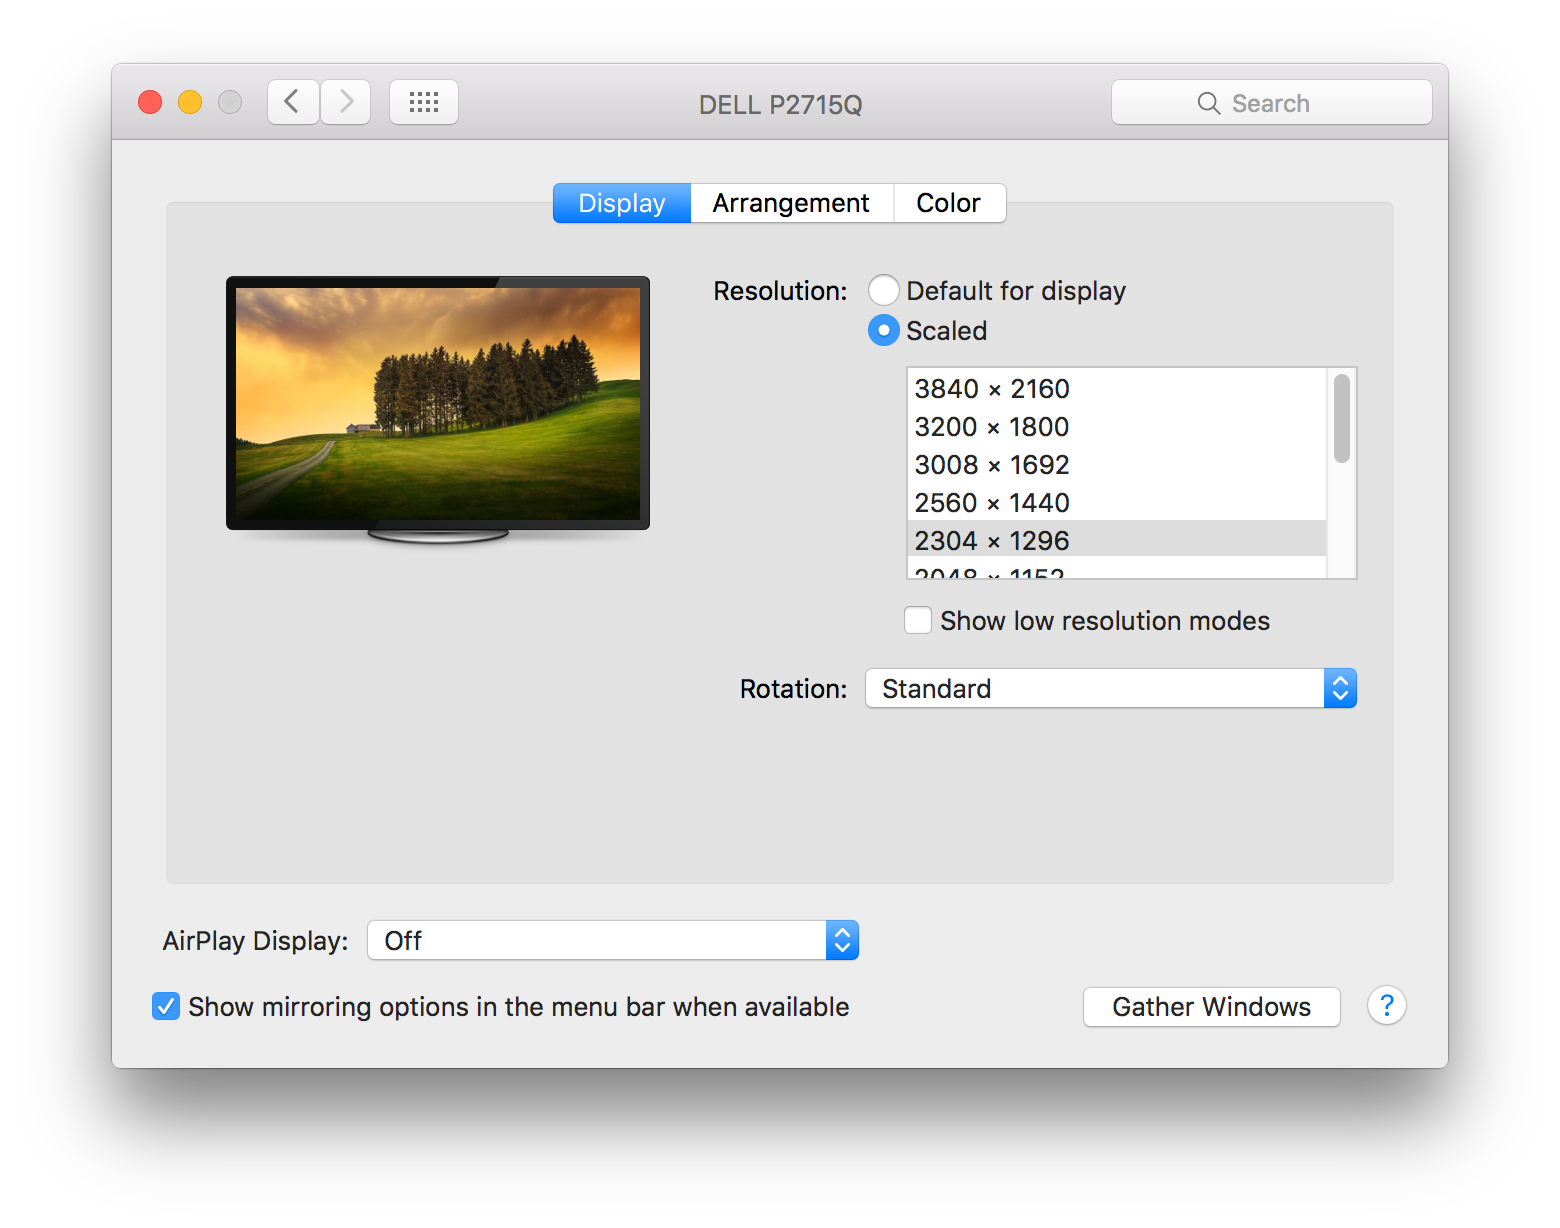Image resolution: width=1560 pixels, height=1228 pixels.
Task: Switch to the Display tab
Action: pyautogui.click(x=622, y=203)
